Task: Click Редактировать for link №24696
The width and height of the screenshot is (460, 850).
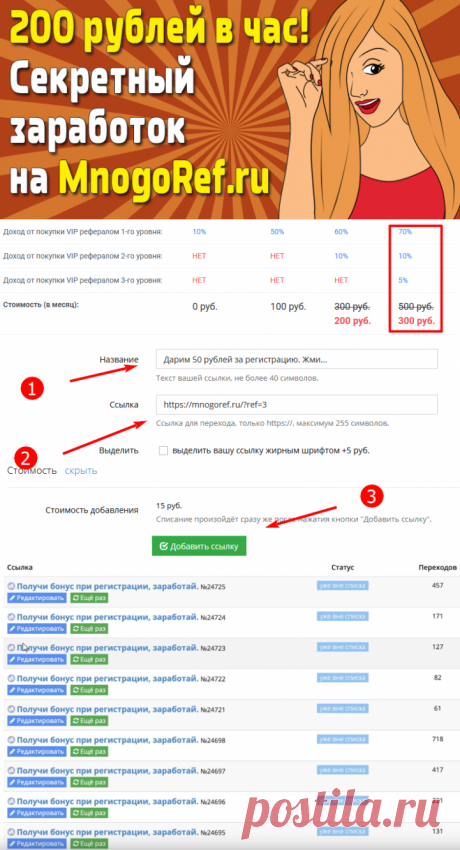Action: coord(37,813)
